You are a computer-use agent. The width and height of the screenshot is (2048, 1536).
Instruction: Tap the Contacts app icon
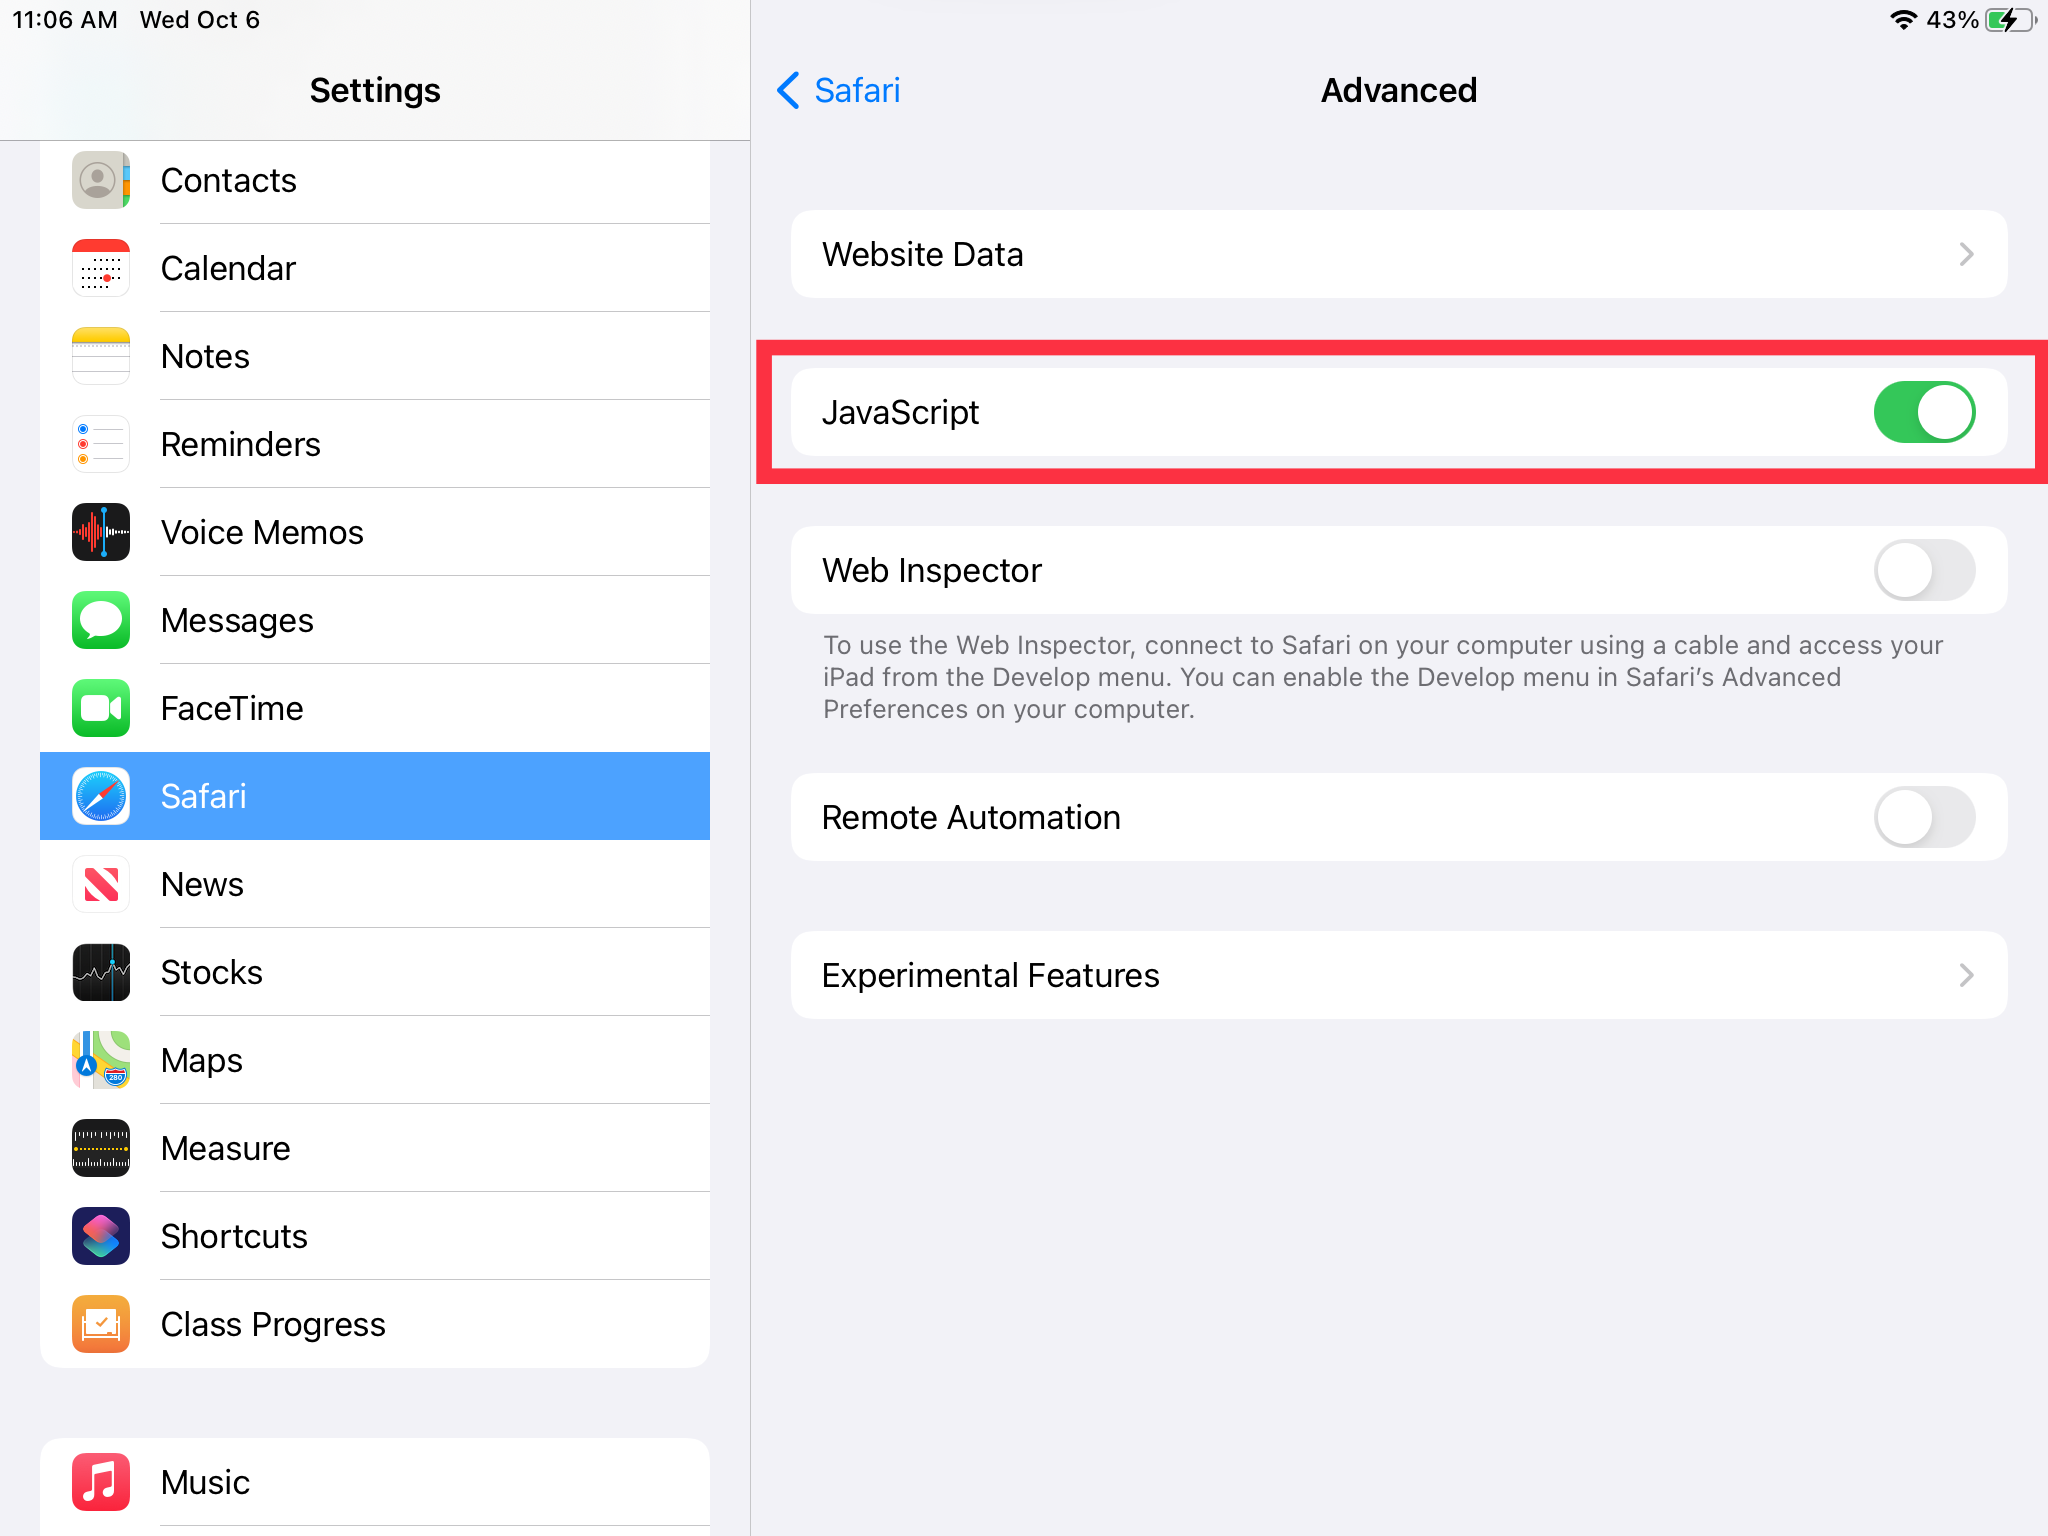(x=101, y=180)
